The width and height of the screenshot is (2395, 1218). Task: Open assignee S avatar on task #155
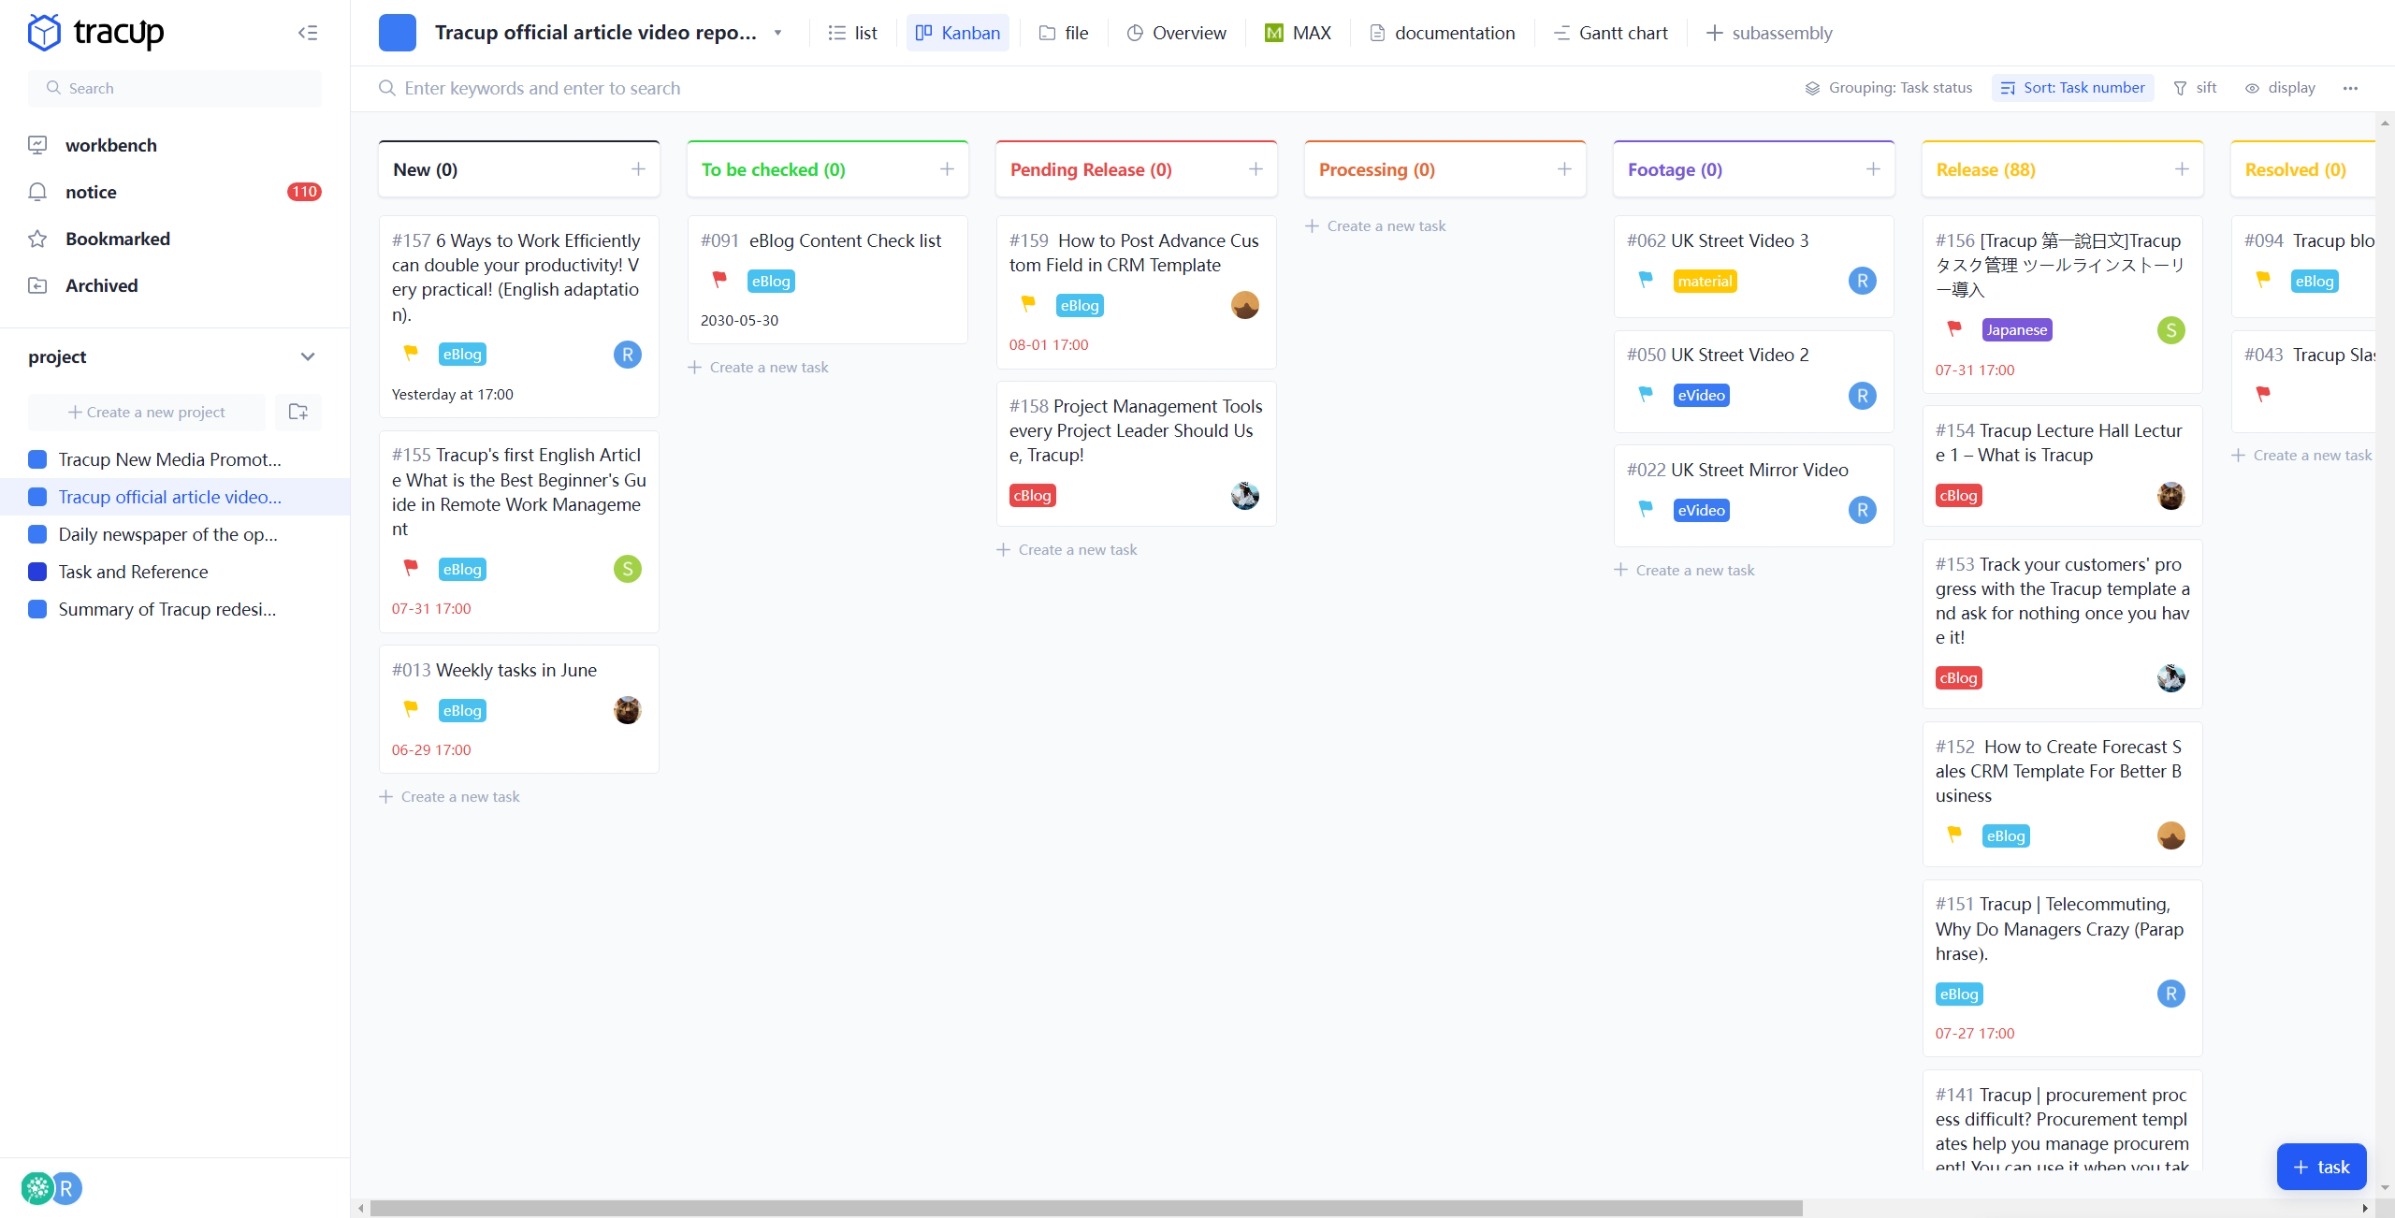(627, 569)
